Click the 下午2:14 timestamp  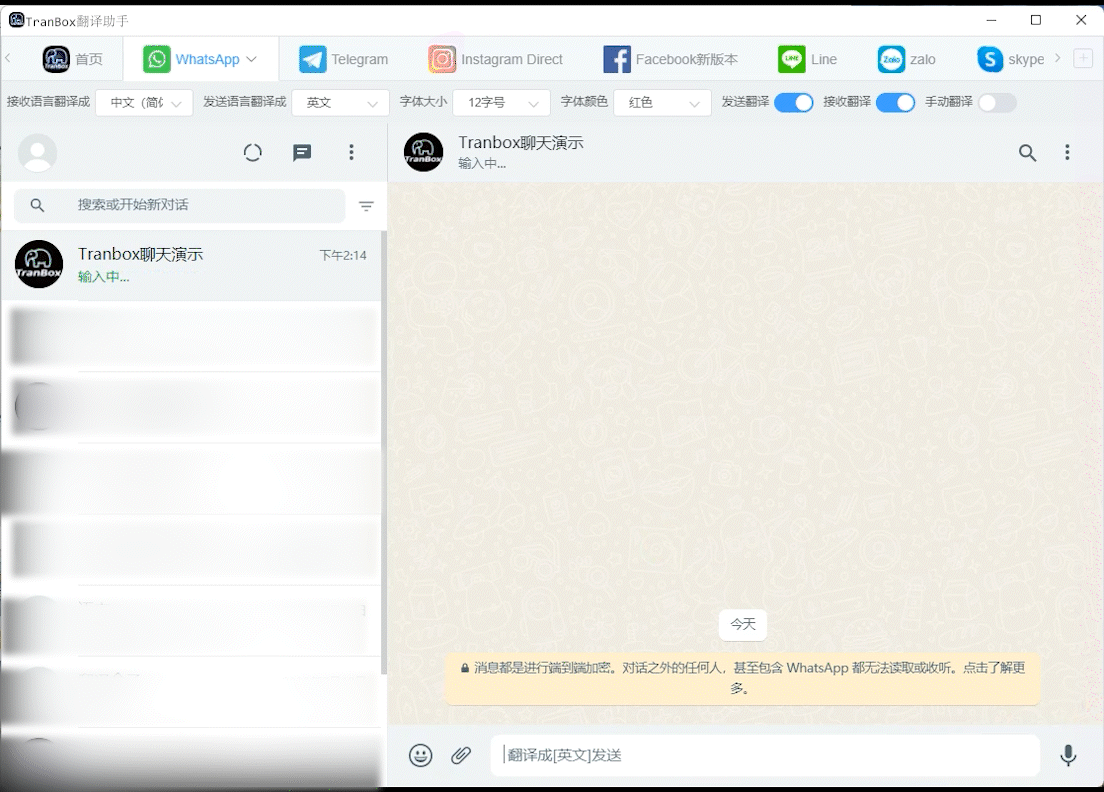343,256
